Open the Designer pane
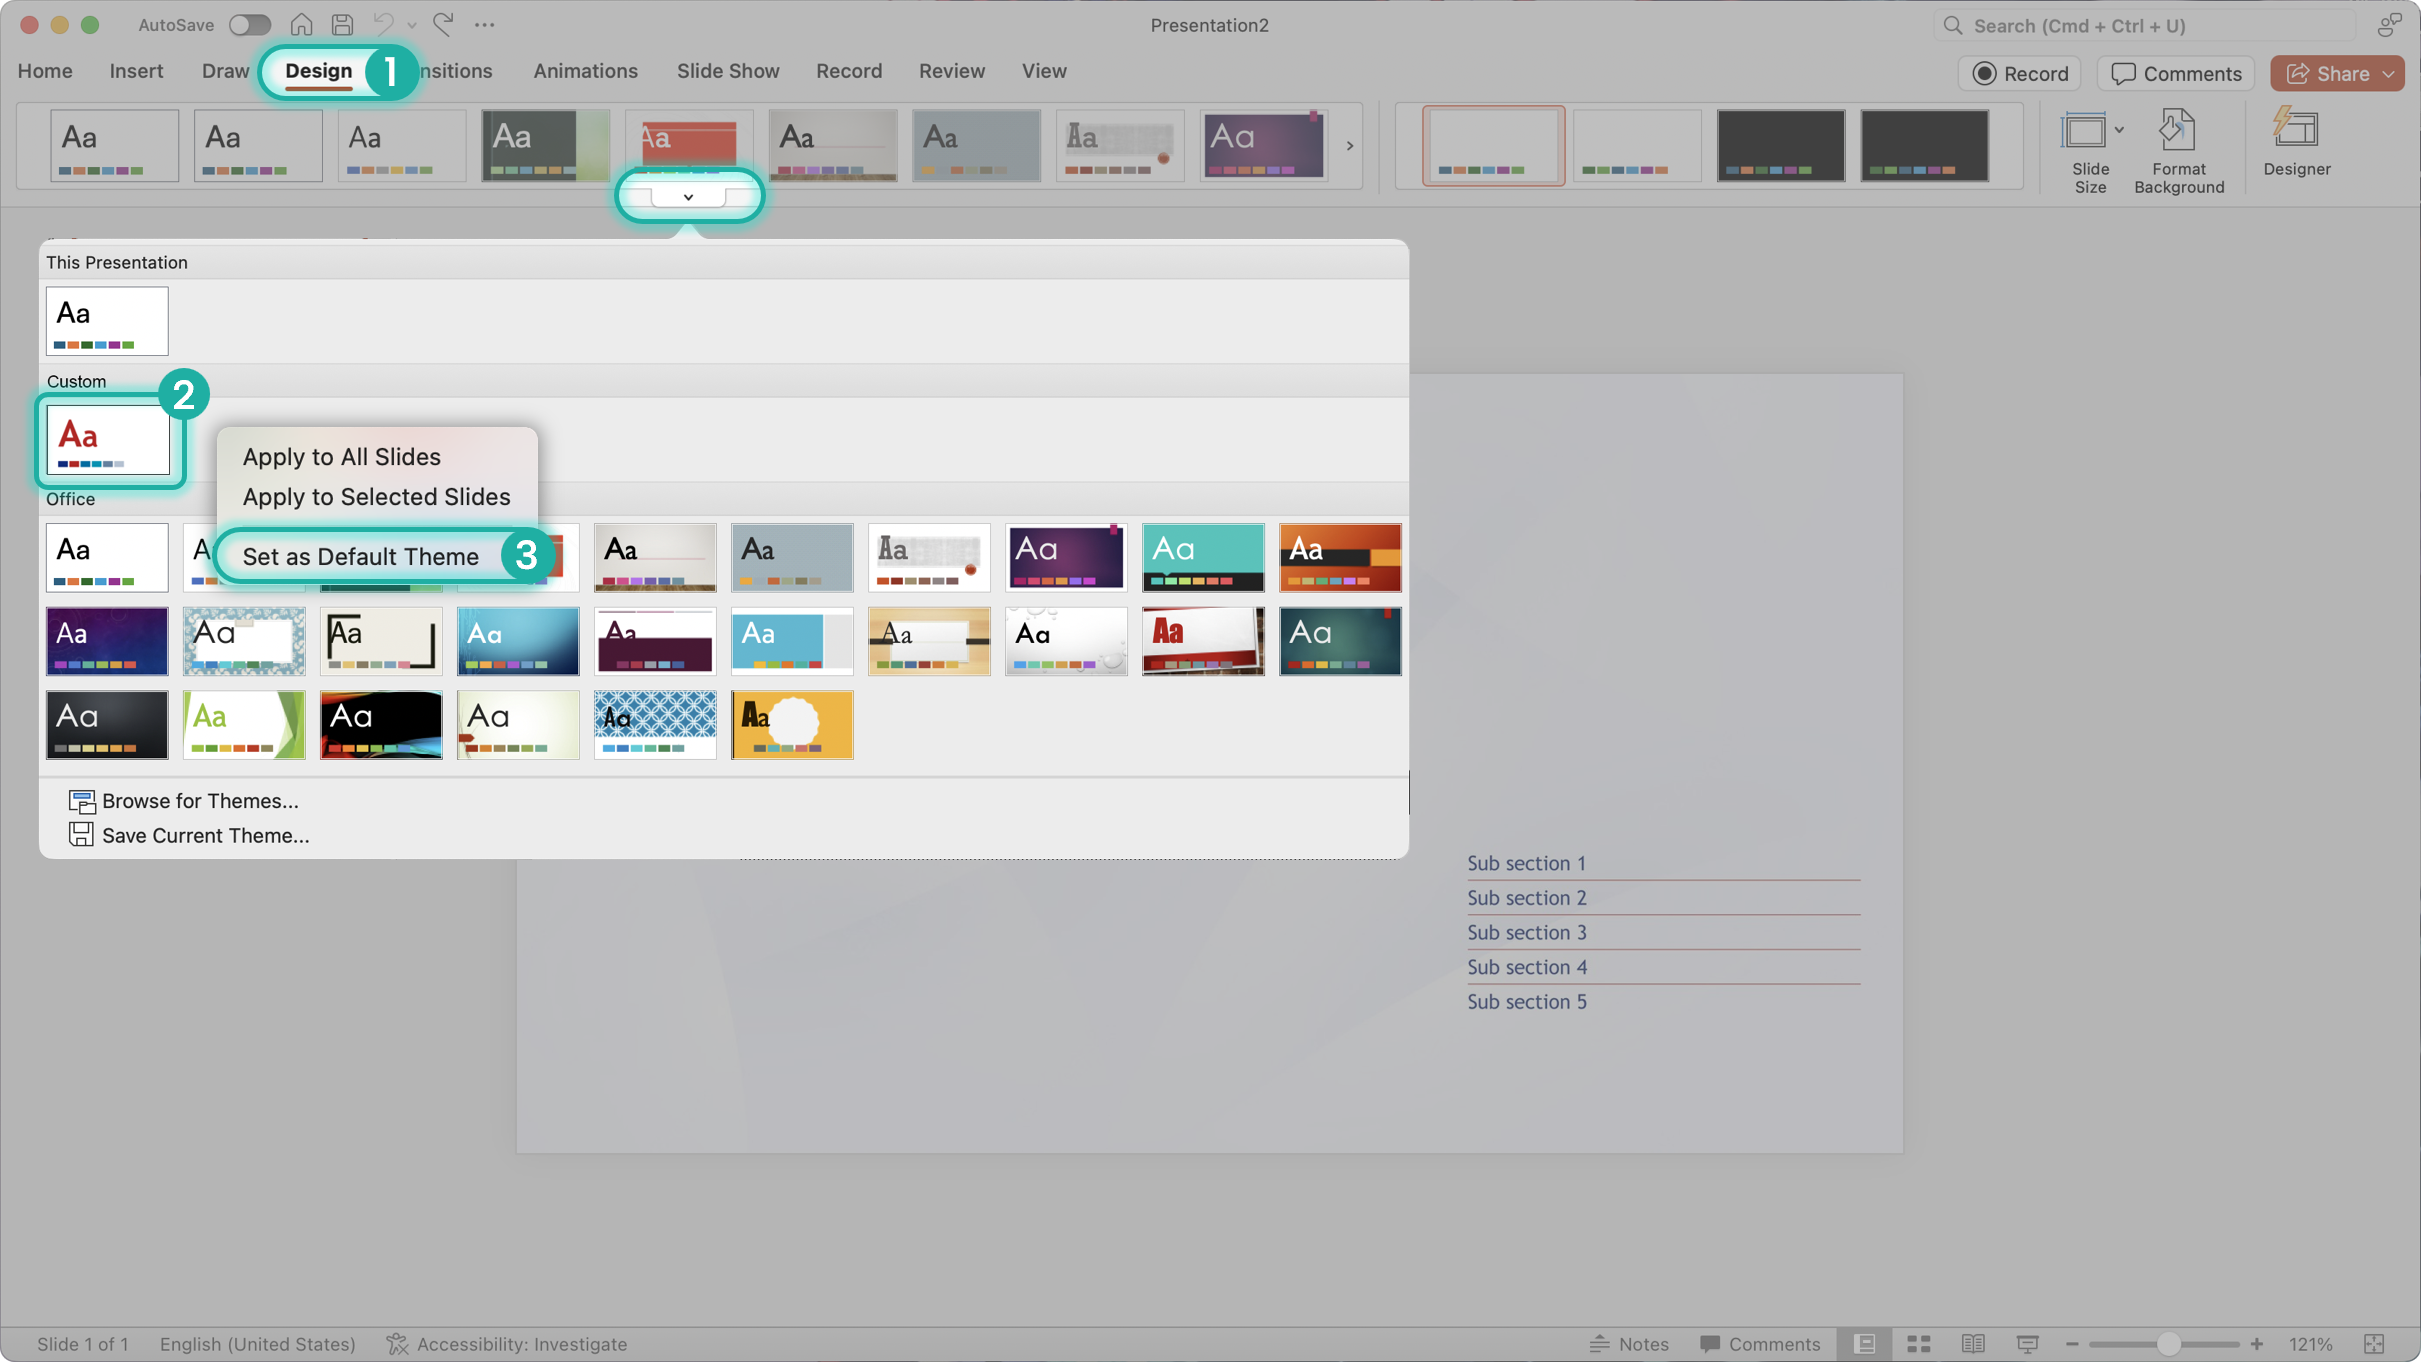Viewport: 2421px width, 1362px height. [2296, 143]
